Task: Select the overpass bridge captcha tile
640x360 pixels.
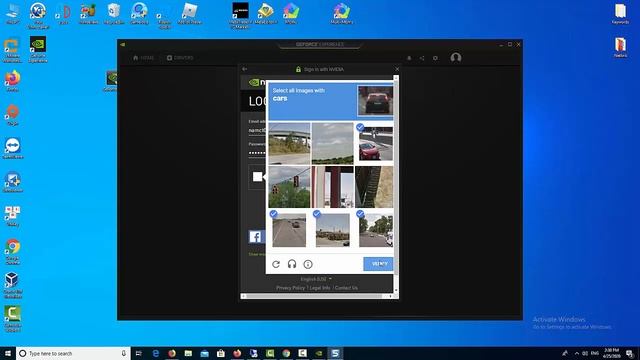Action: tap(289, 143)
